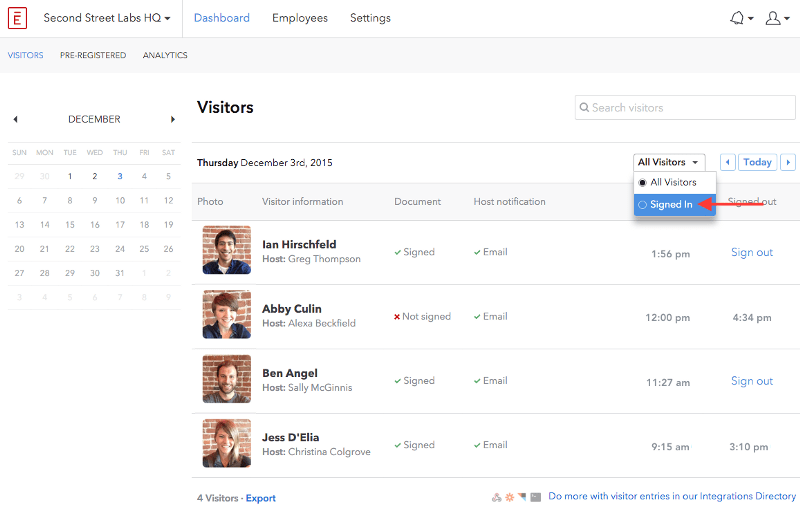This screenshot has width=800, height=518.
Task: Switch to the Analytics sub-tab
Action: tap(165, 55)
